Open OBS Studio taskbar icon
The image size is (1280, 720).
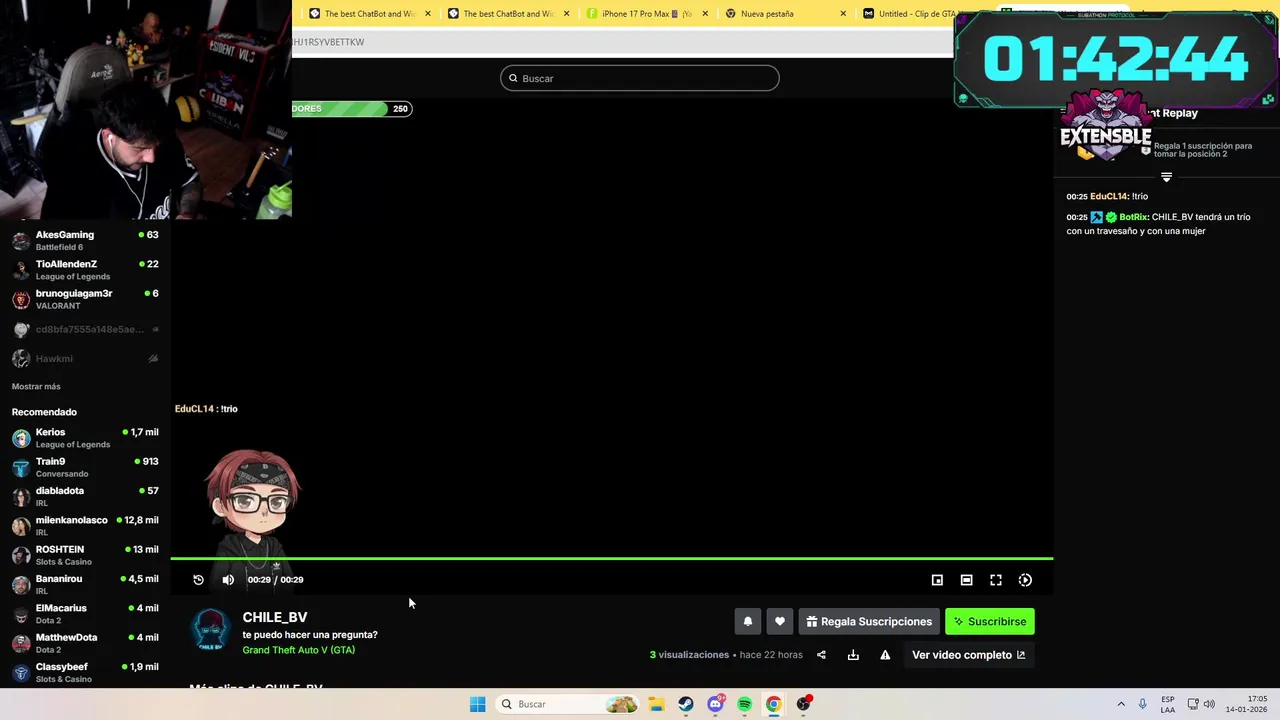tap(803, 704)
